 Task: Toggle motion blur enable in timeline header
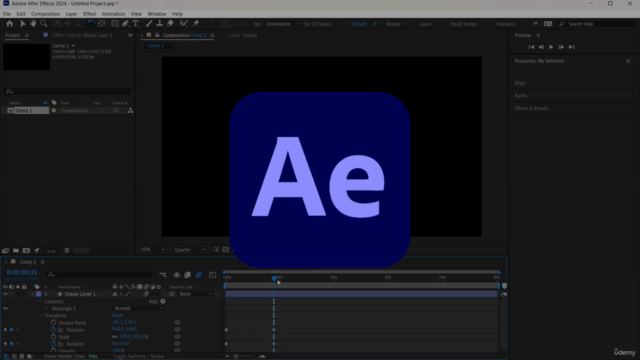point(199,275)
